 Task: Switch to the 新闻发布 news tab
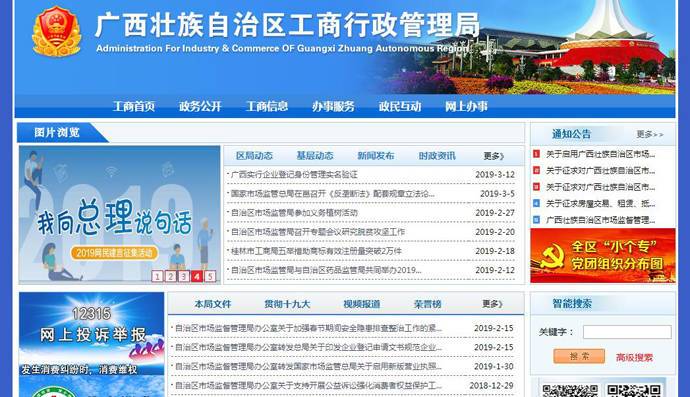(x=376, y=156)
